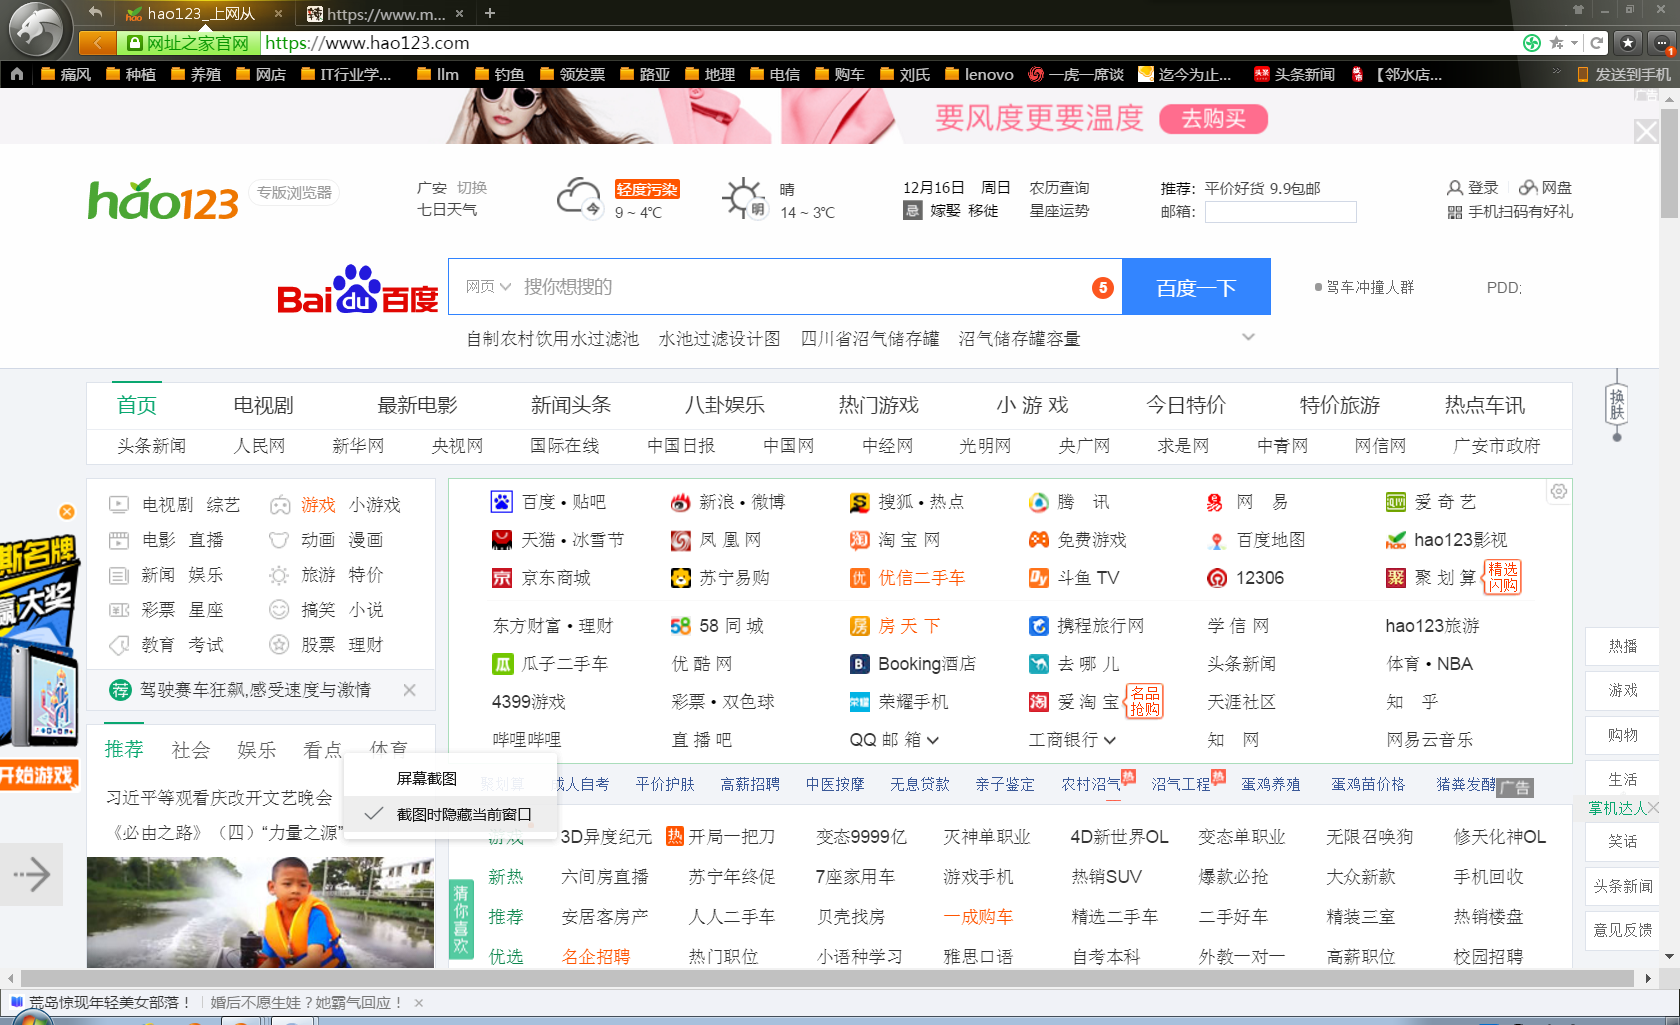
Task: Close the 驾驶赛车狂飙 recommendation bar
Action: pyautogui.click(x=409, y=690)
